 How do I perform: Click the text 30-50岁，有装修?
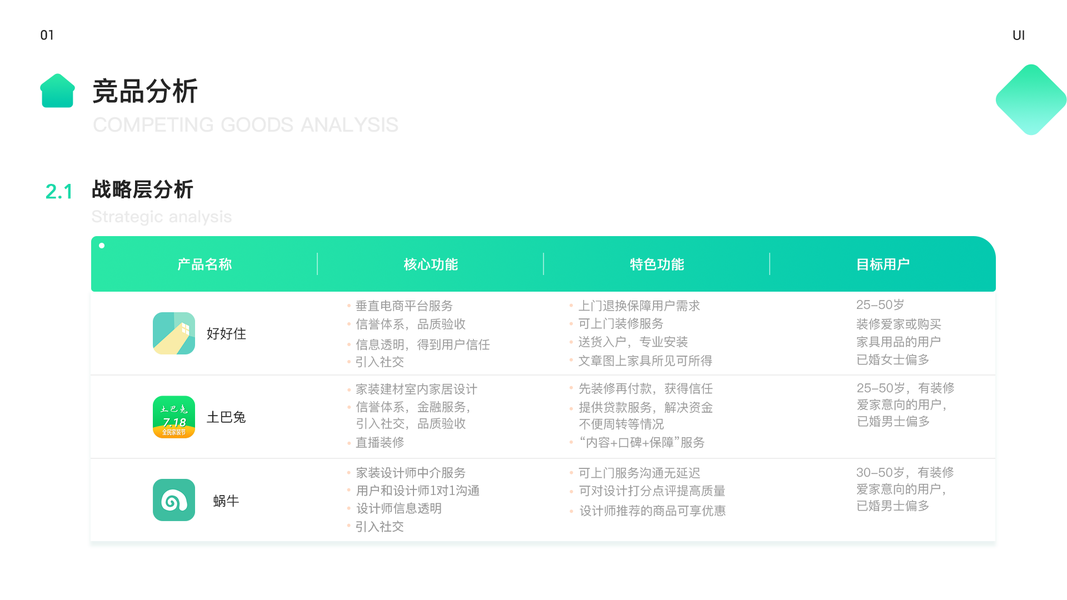click(905, 472)
